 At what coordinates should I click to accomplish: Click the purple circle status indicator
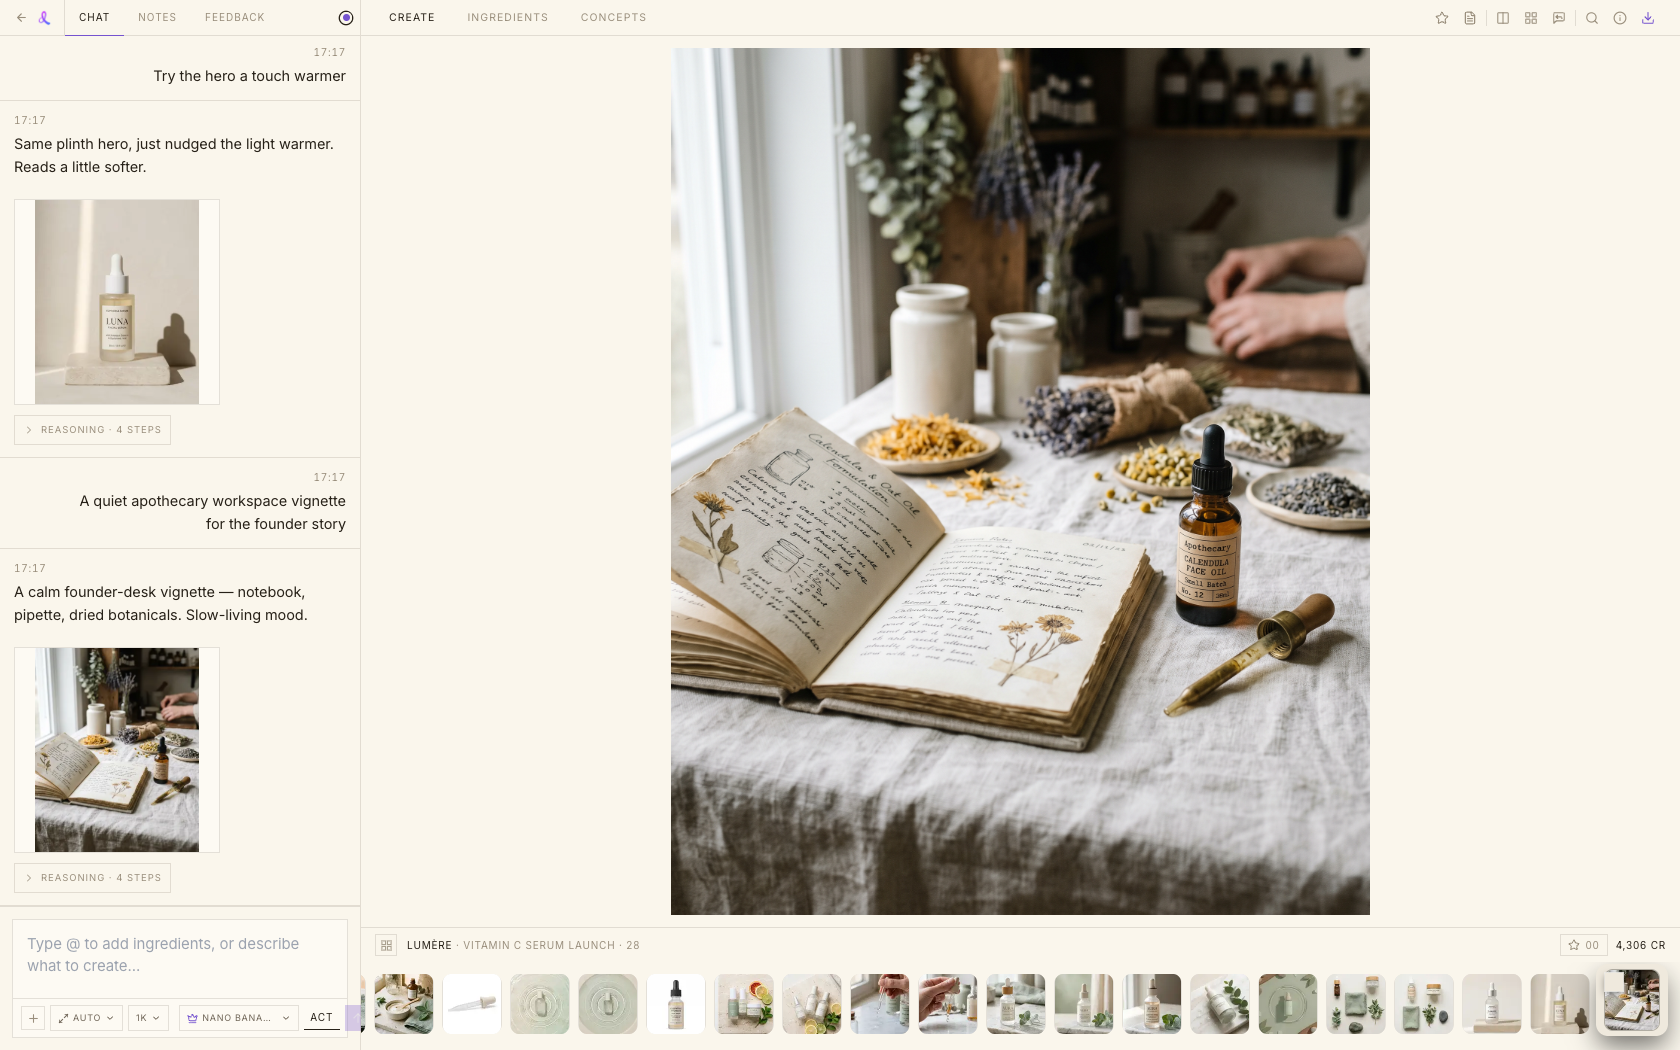click(x=346, y=18)
